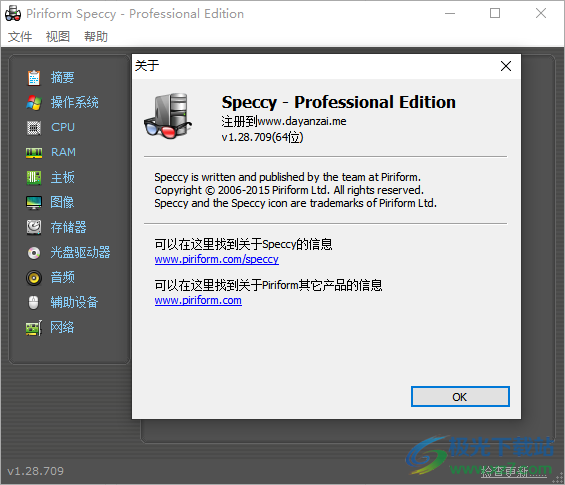Screen dimensions: 565x485
Task: Click the 'Speccy is written and published' line
Action: coord(288,177)
